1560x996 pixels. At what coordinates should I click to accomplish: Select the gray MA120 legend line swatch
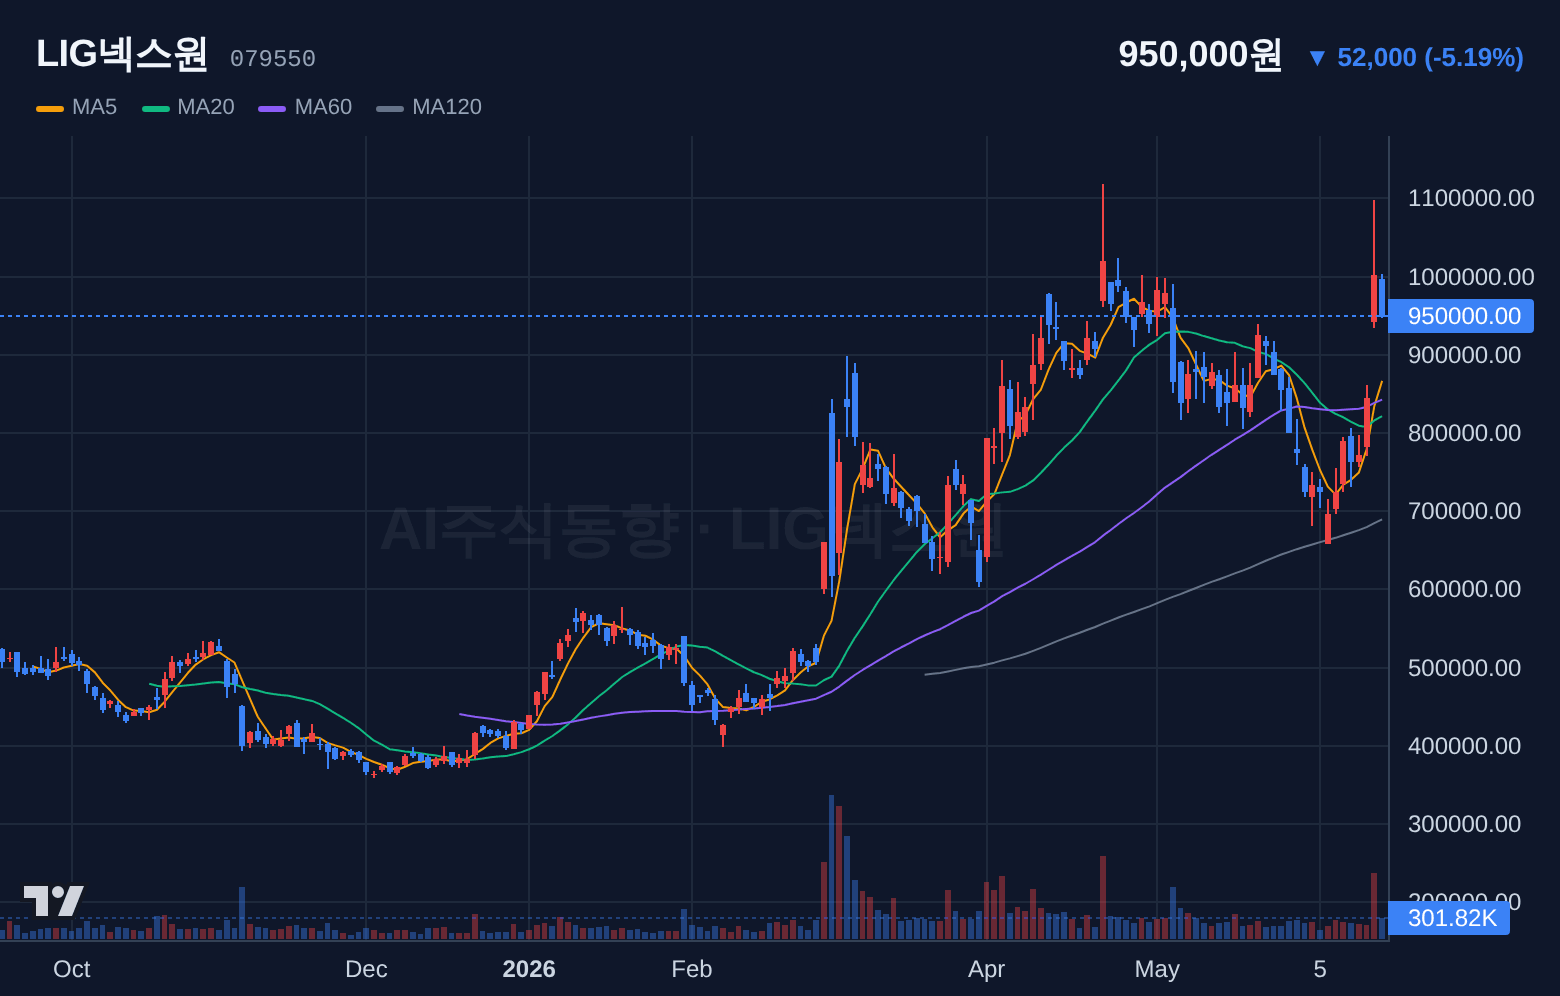pyautogui.click(x=390, y=108)
